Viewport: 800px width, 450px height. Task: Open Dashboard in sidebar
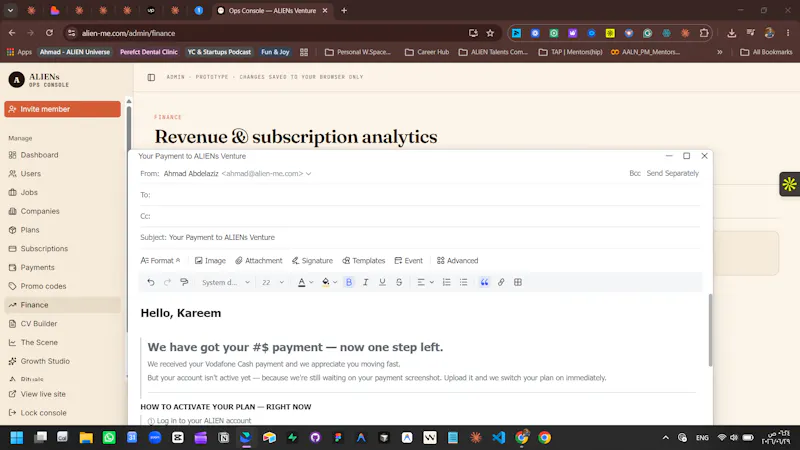tap(62, 155)
